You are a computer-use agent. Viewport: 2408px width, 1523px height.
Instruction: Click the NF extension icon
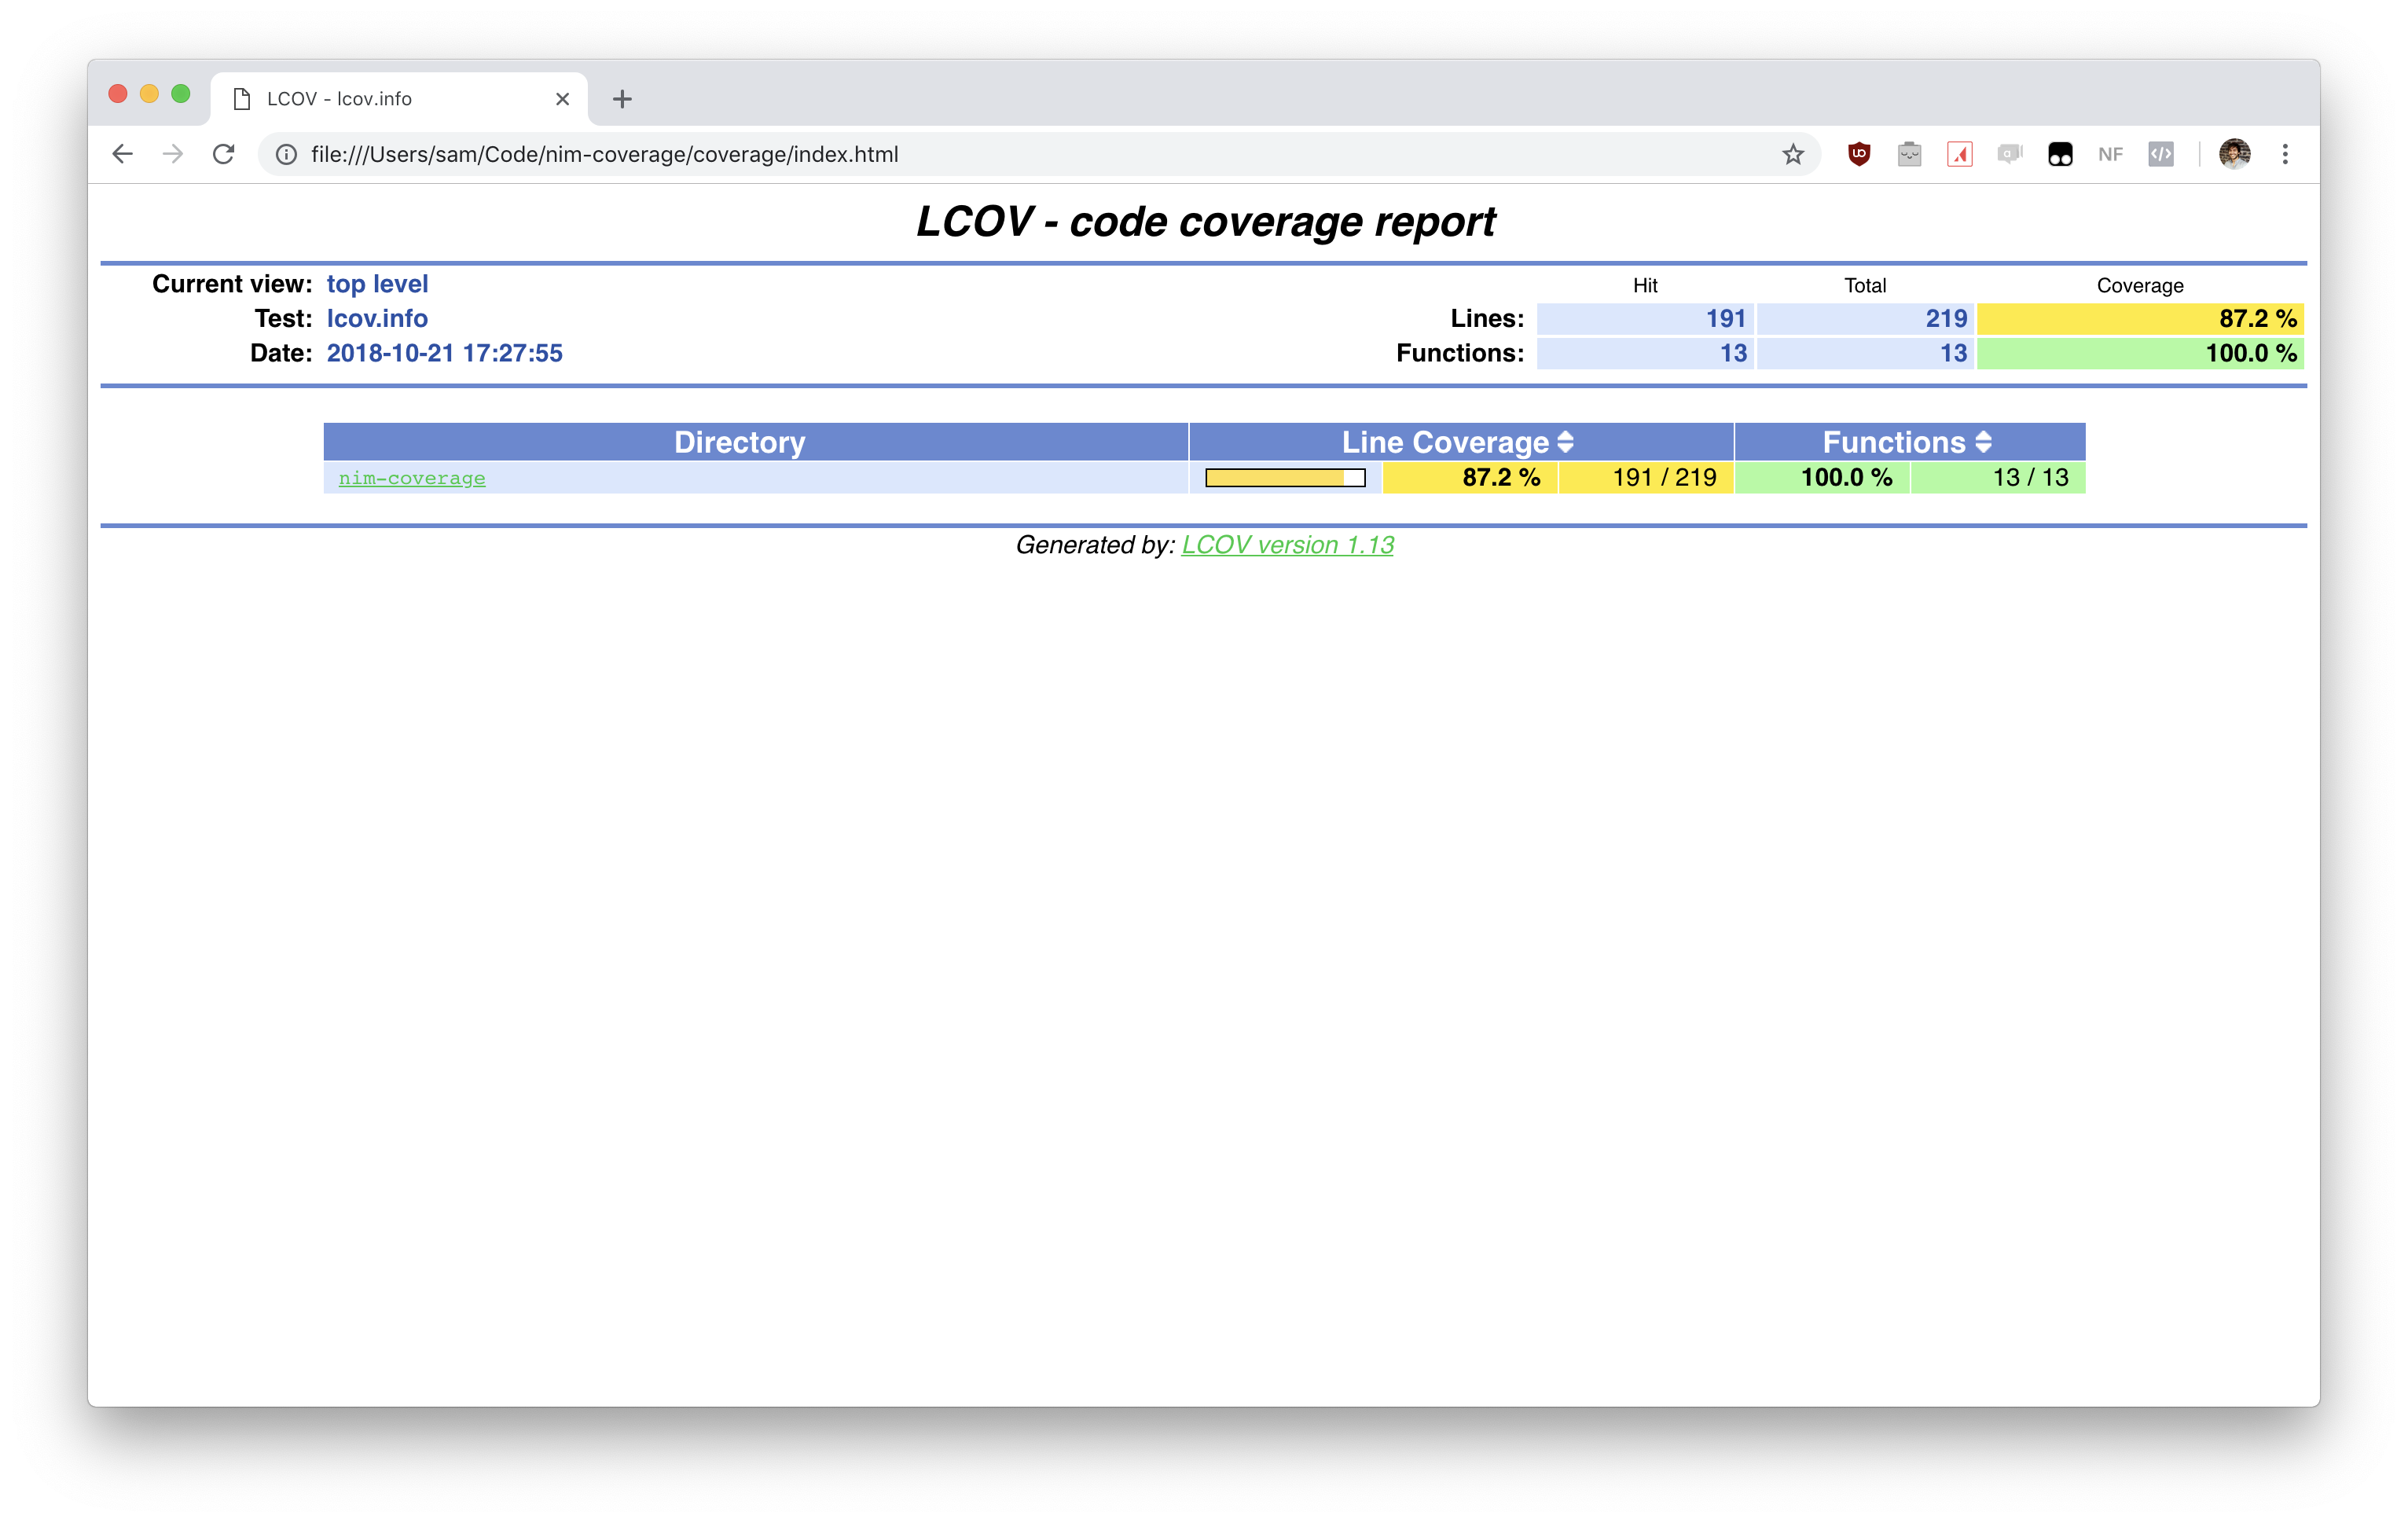tap(2110, 154)
